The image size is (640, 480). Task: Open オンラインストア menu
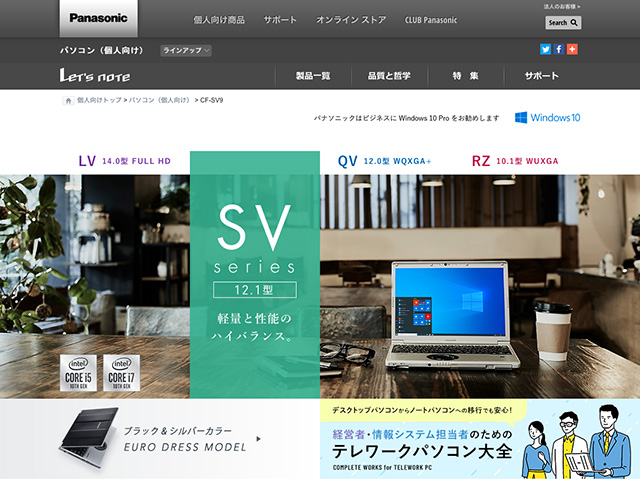[x=351, y=20]
